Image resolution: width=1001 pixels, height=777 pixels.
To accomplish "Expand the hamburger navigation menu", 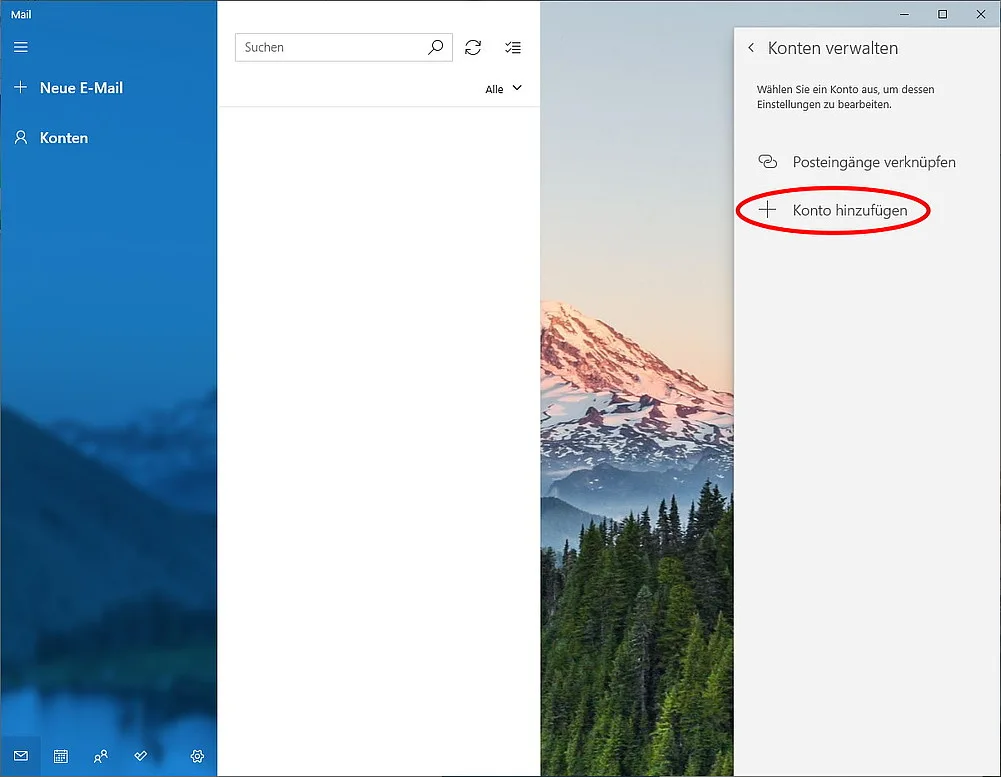I will pos(21,47).
